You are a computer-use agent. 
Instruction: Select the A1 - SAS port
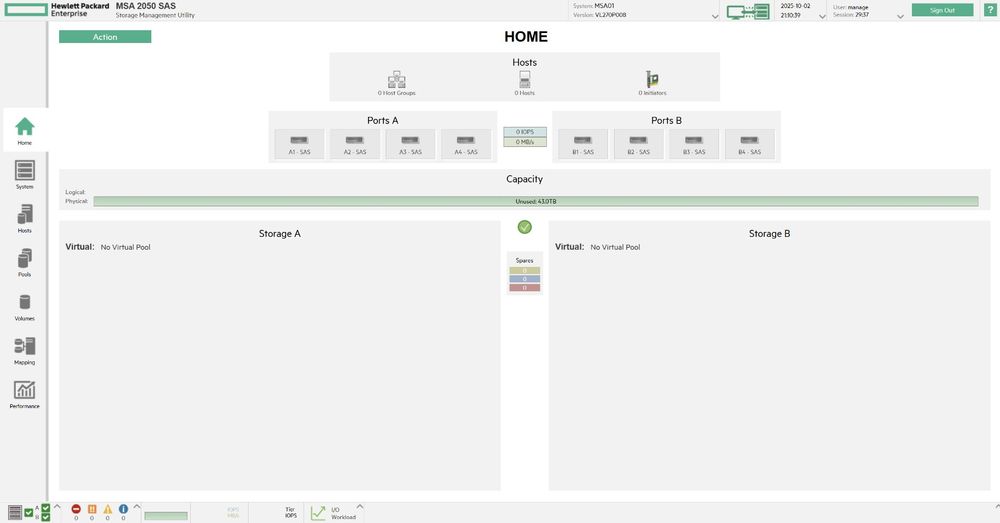pos(299,144)
